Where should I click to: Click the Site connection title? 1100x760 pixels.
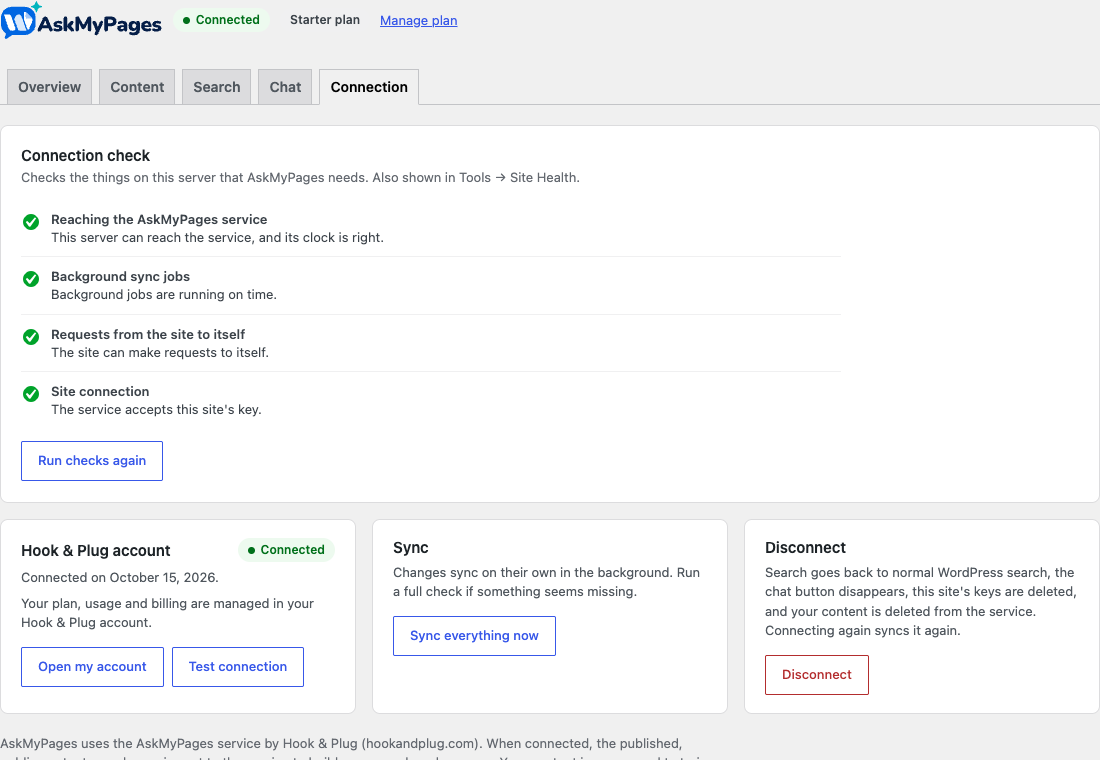100,392
